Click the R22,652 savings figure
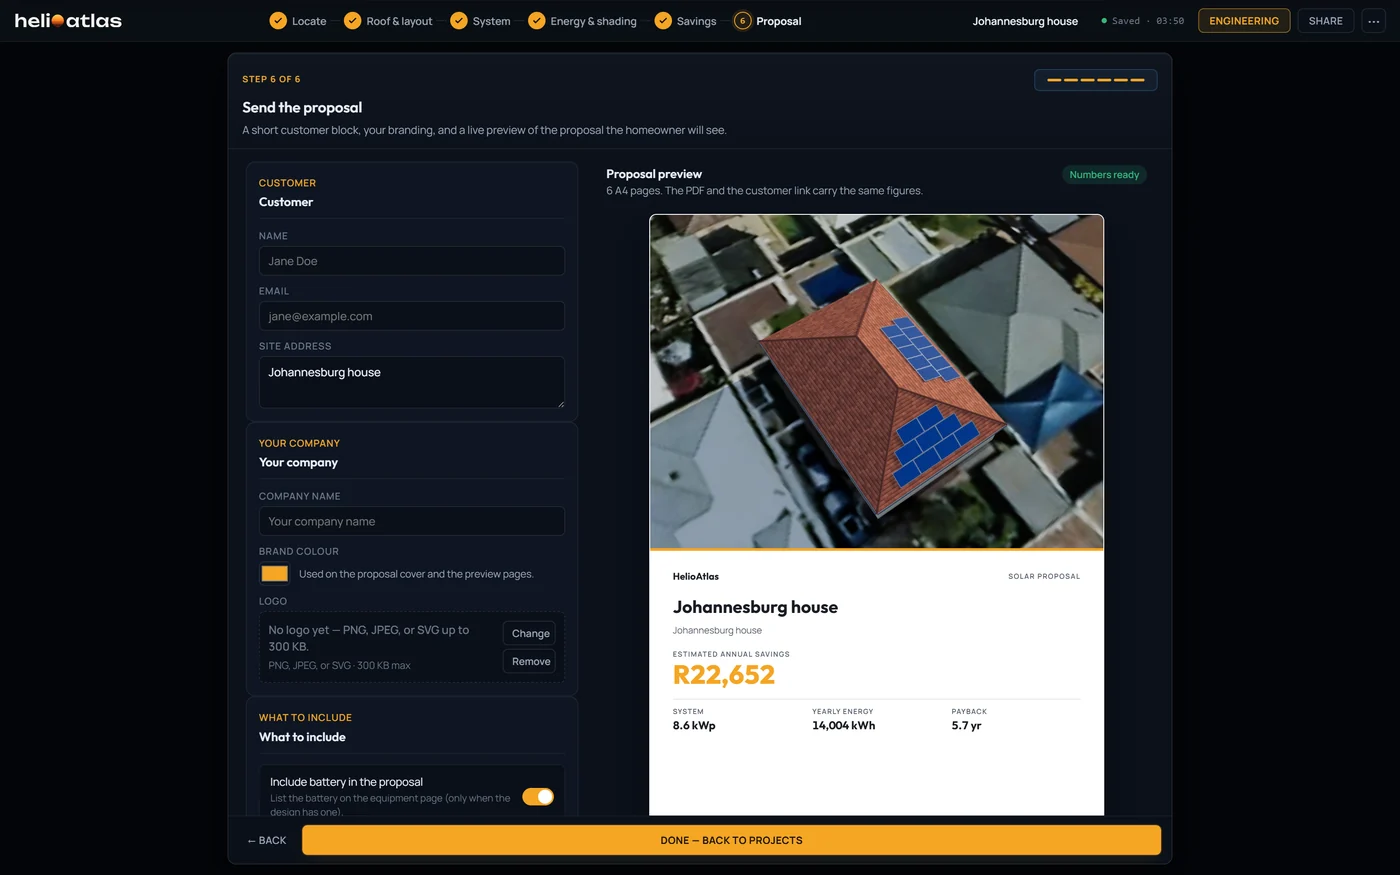The width and height of the screenshot is (1400, 875). [724, 675]
